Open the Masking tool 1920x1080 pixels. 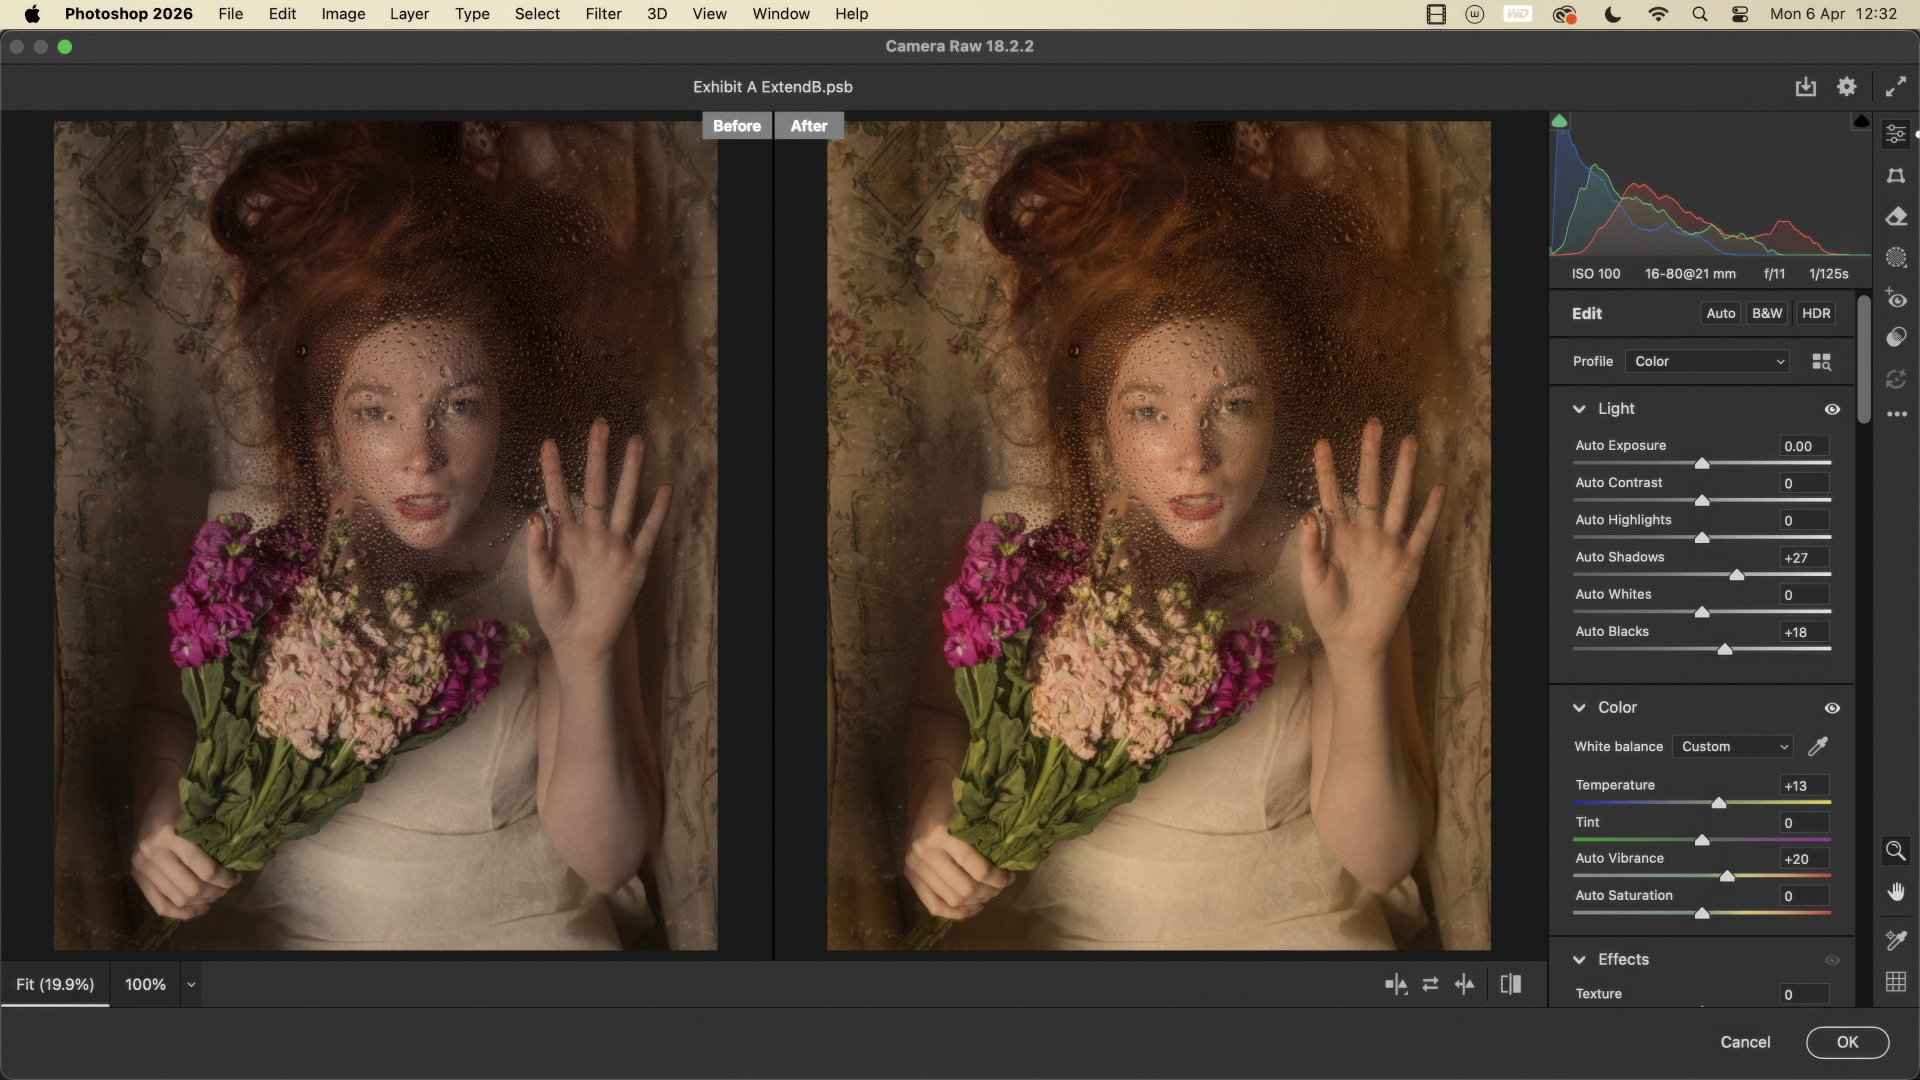click(x=1896, y=258)
